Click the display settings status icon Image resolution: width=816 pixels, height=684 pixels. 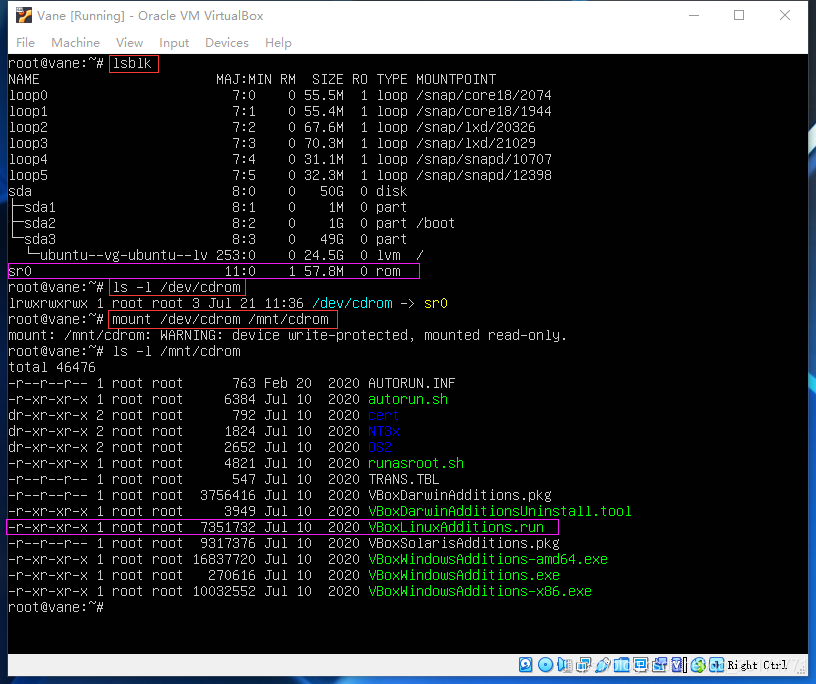tap(641, 665)
